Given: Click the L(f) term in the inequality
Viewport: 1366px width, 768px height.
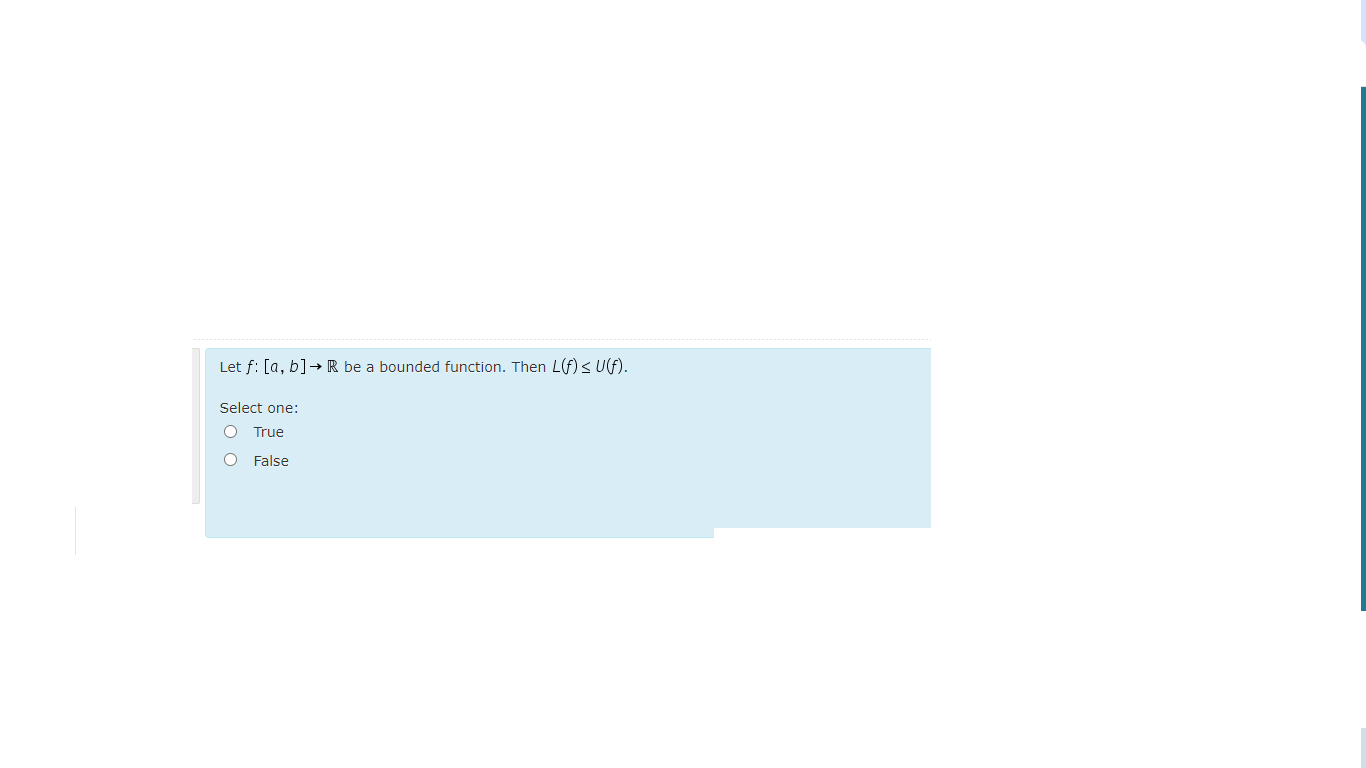Looking at the screenshot, I should tap(564, 367).
